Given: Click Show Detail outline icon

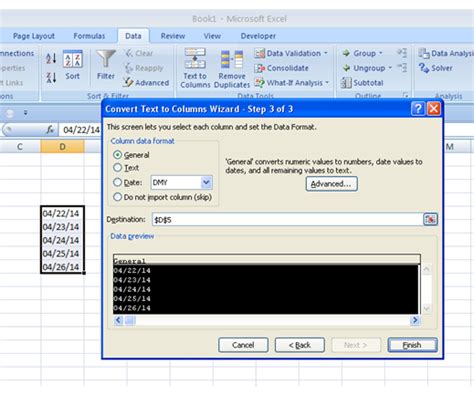Looking at the screenshot, I should (x=402, y=53).
